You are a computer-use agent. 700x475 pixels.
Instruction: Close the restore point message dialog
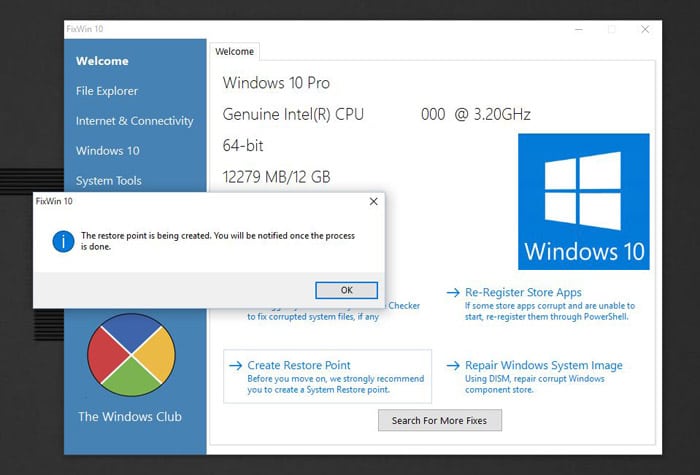(374, 201)
